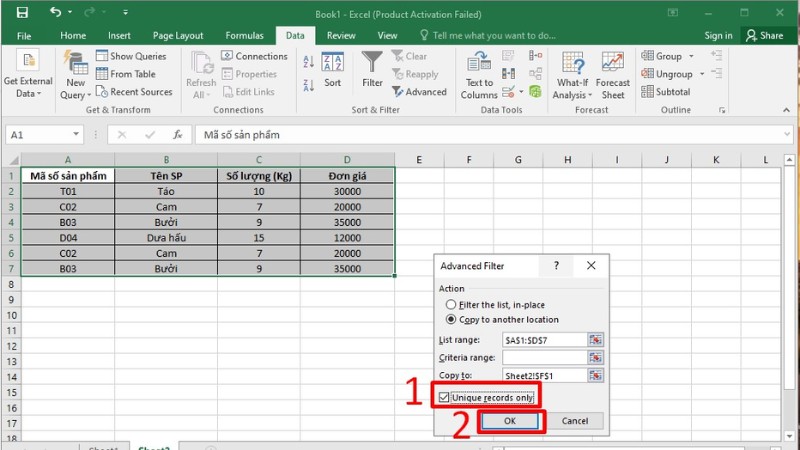Open the Formulas ribbon tab

(244, 35)
